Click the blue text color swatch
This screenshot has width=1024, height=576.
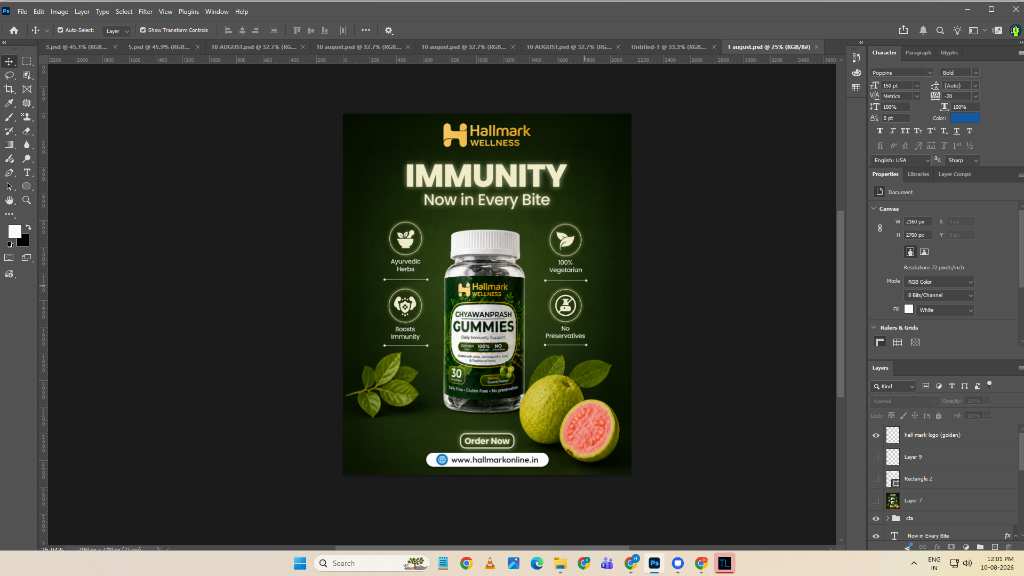click(965, 118)
